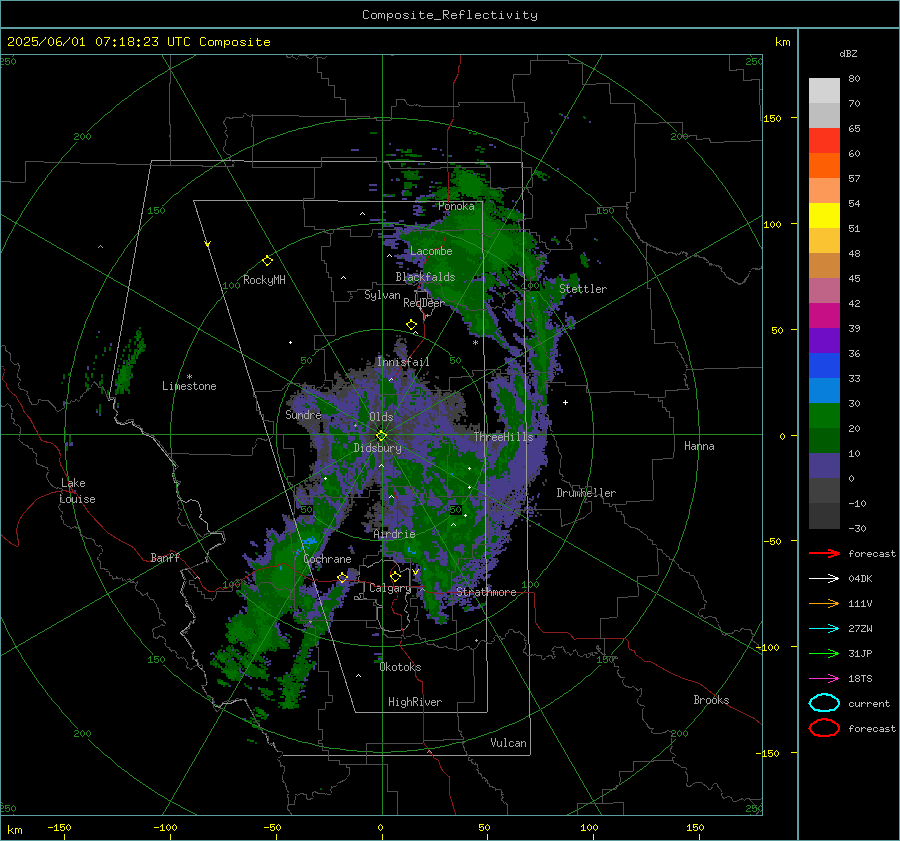Select the yellow diamond marker by RockyMH
The height and width of the screenshot is (841, 900).
tap(267, 261)
